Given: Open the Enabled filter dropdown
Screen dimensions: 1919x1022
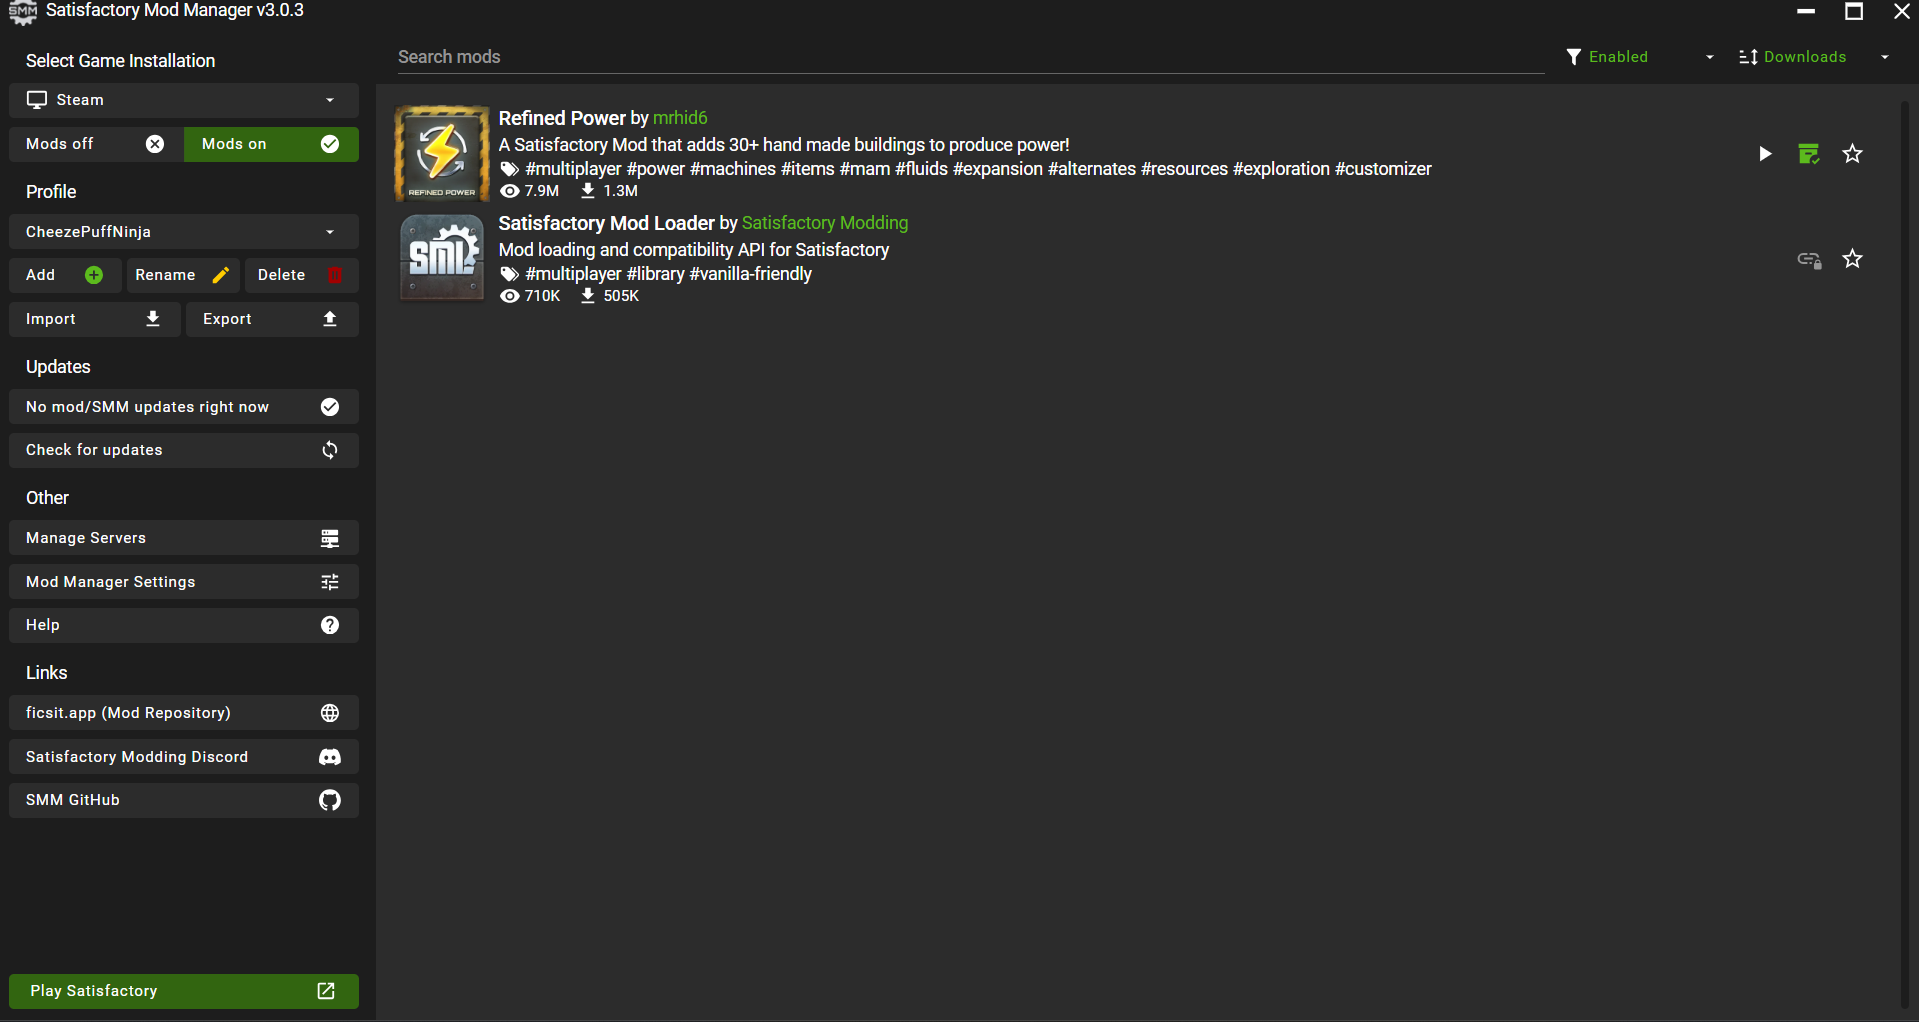Looking at the screenshot, I should click(1640, 57).
